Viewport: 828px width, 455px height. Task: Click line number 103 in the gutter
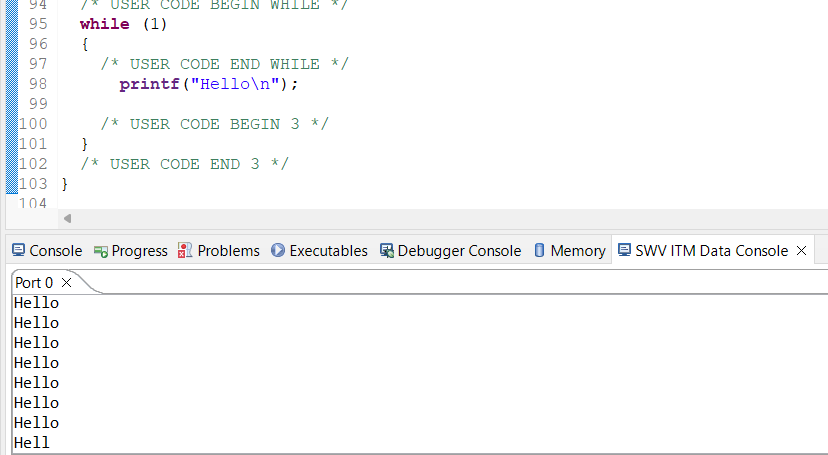coord(33,184)
